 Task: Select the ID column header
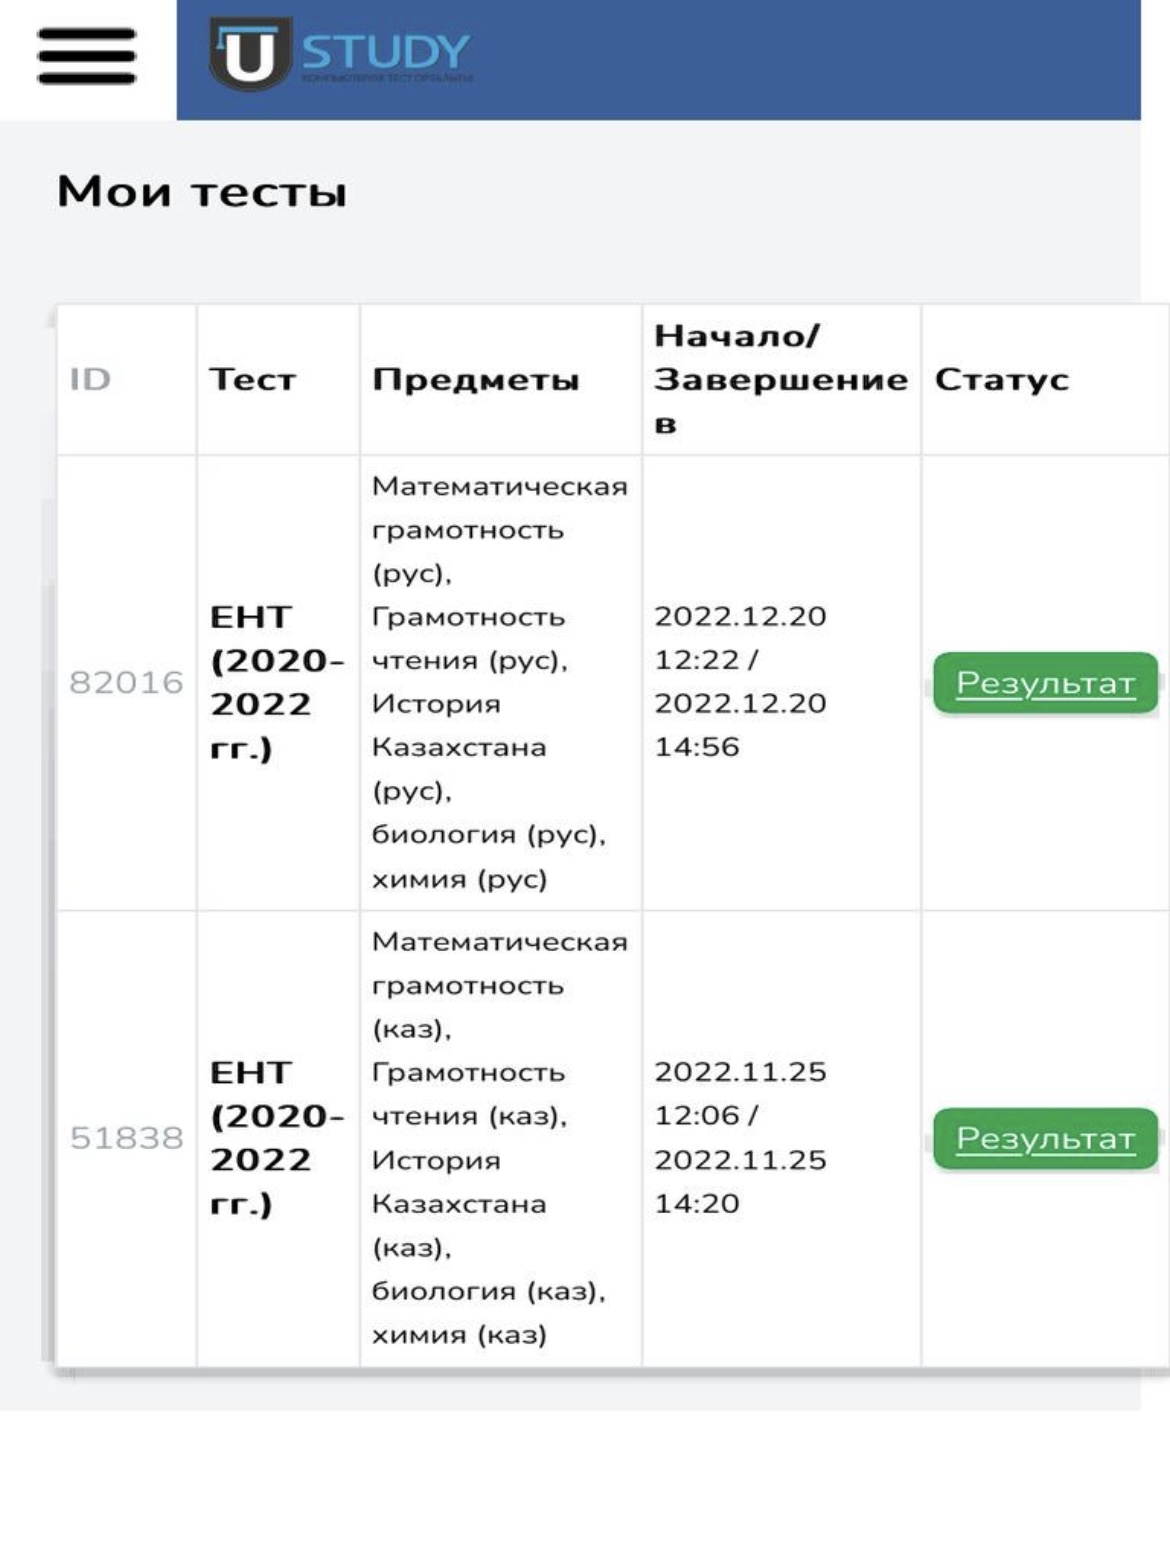tap(90, 379)
